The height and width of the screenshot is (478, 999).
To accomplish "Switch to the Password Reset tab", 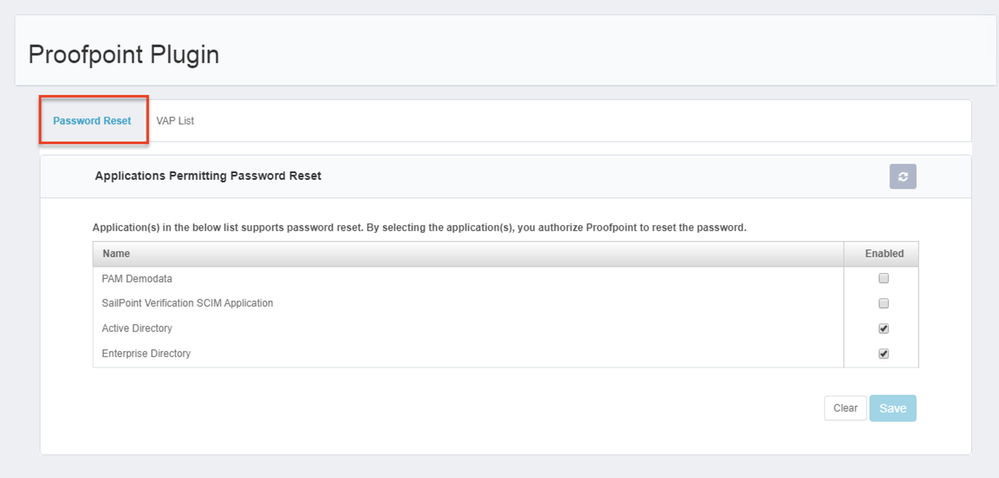I will coord(92,121).
